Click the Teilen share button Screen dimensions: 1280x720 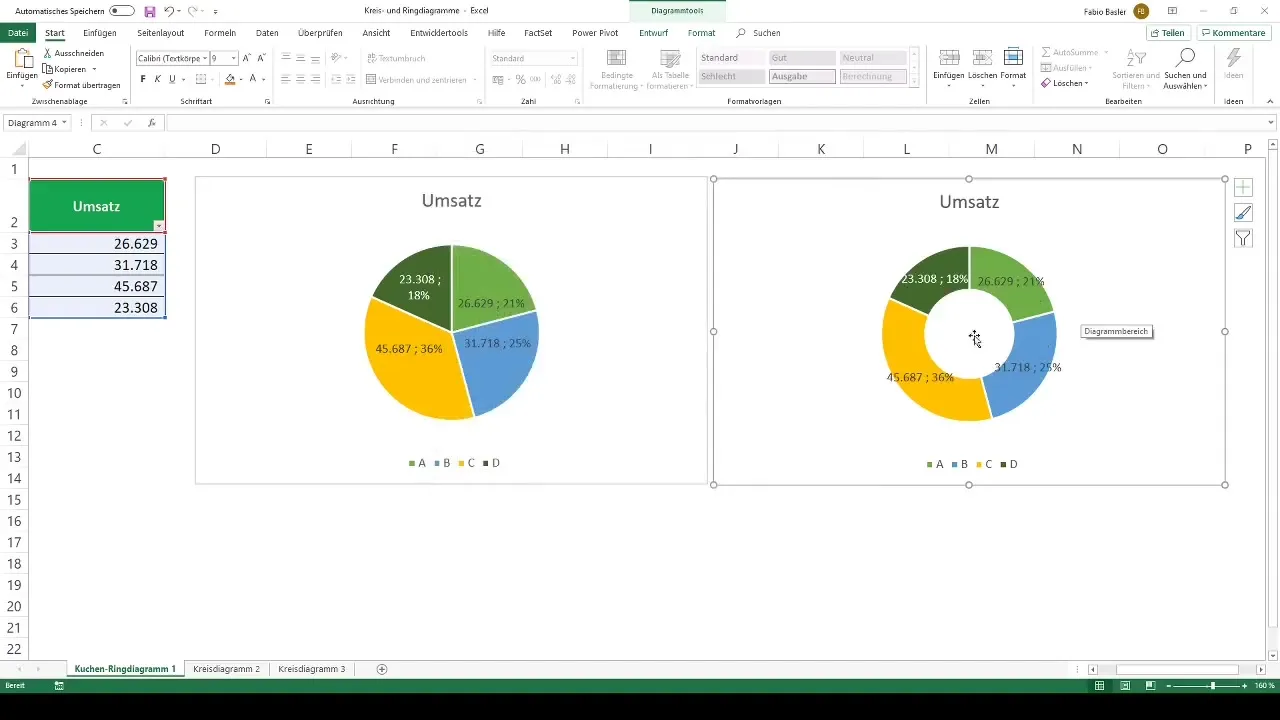pyautogui.click(x=1167, y=33)
